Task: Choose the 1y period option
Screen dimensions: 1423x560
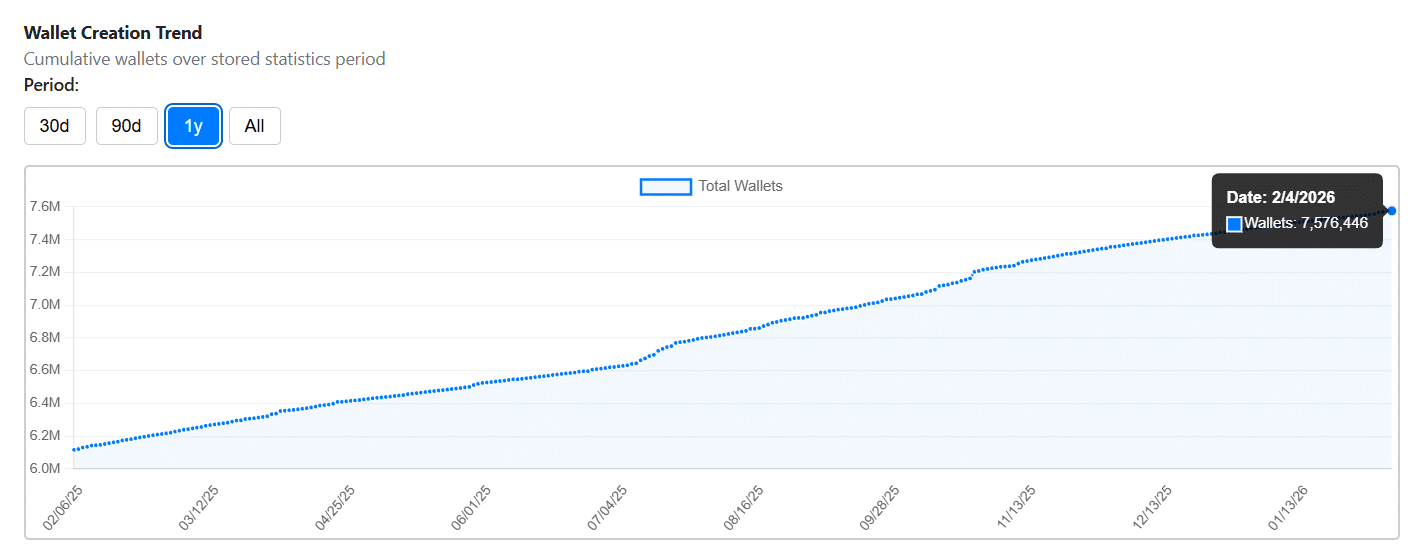Action: coord(194,126)
